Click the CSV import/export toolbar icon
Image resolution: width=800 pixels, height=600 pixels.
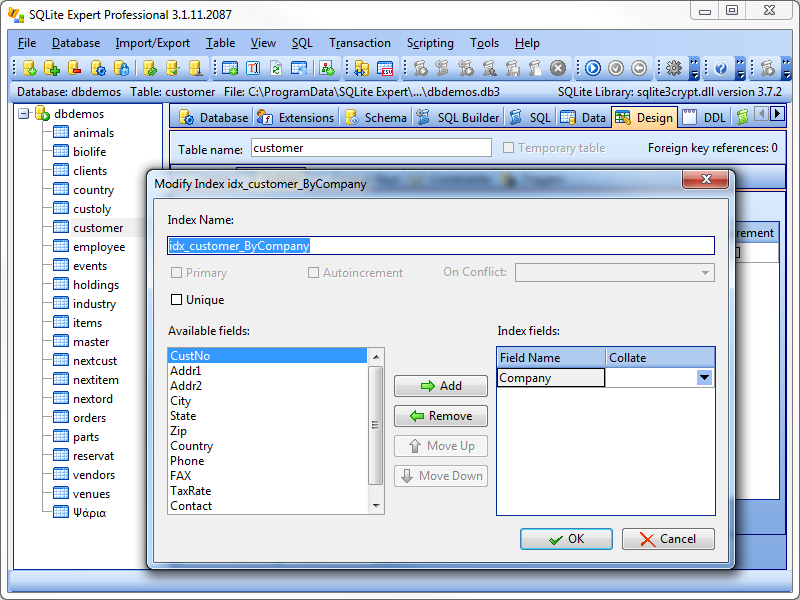385,68
